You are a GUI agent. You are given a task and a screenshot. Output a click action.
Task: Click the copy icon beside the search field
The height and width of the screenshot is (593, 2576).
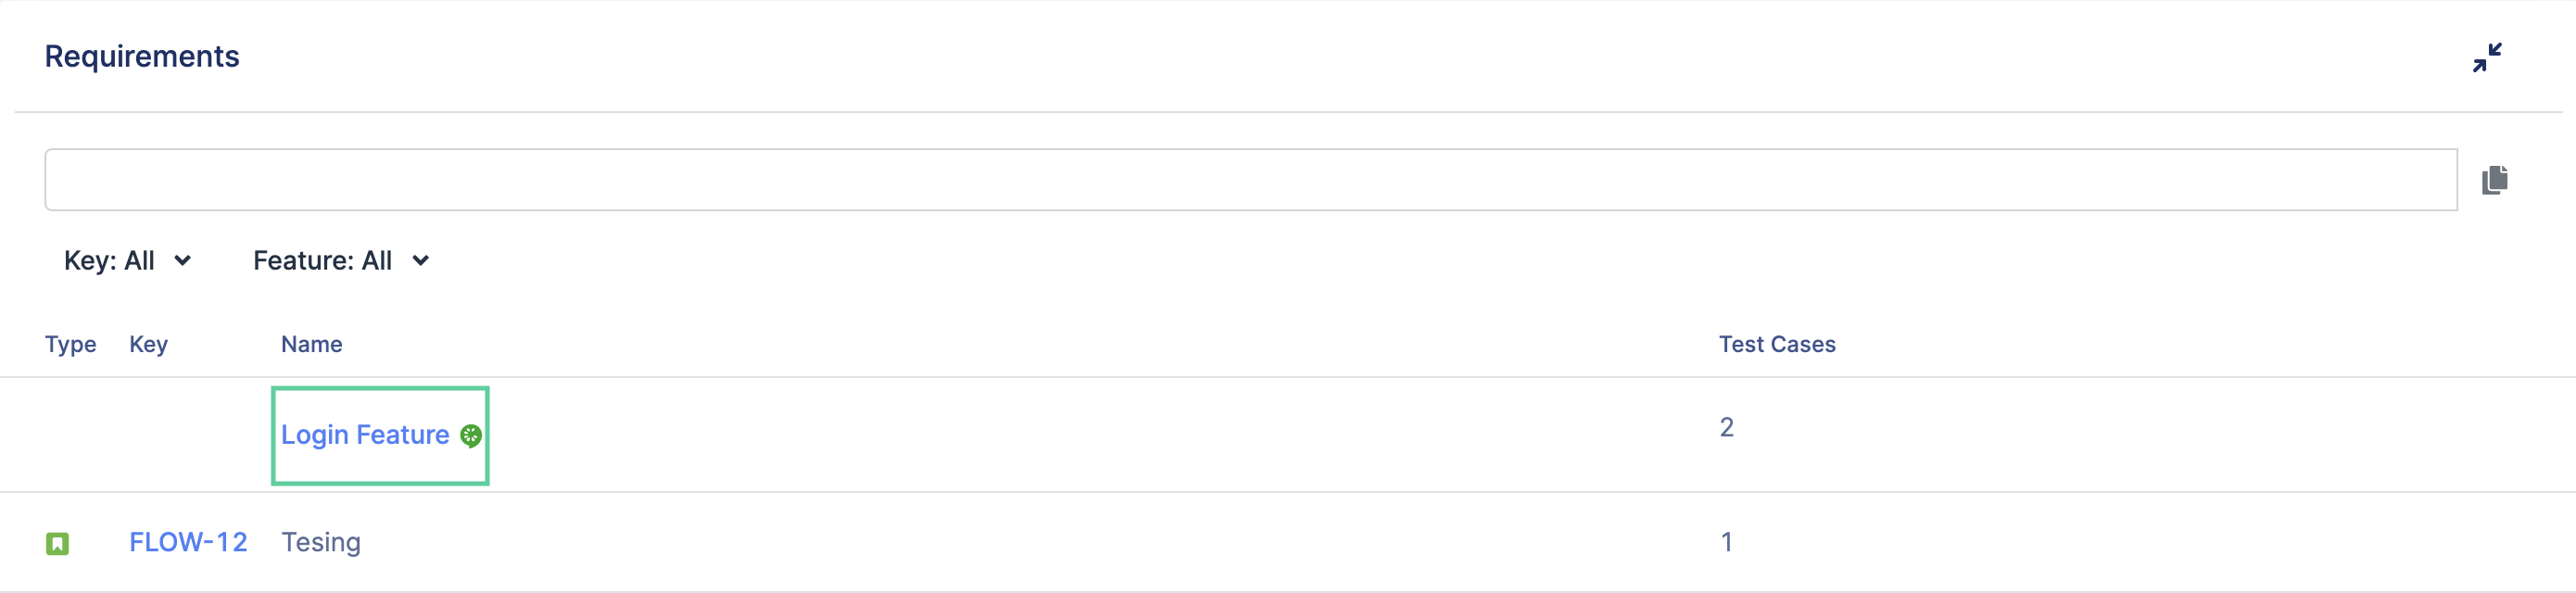(2494, 180)
